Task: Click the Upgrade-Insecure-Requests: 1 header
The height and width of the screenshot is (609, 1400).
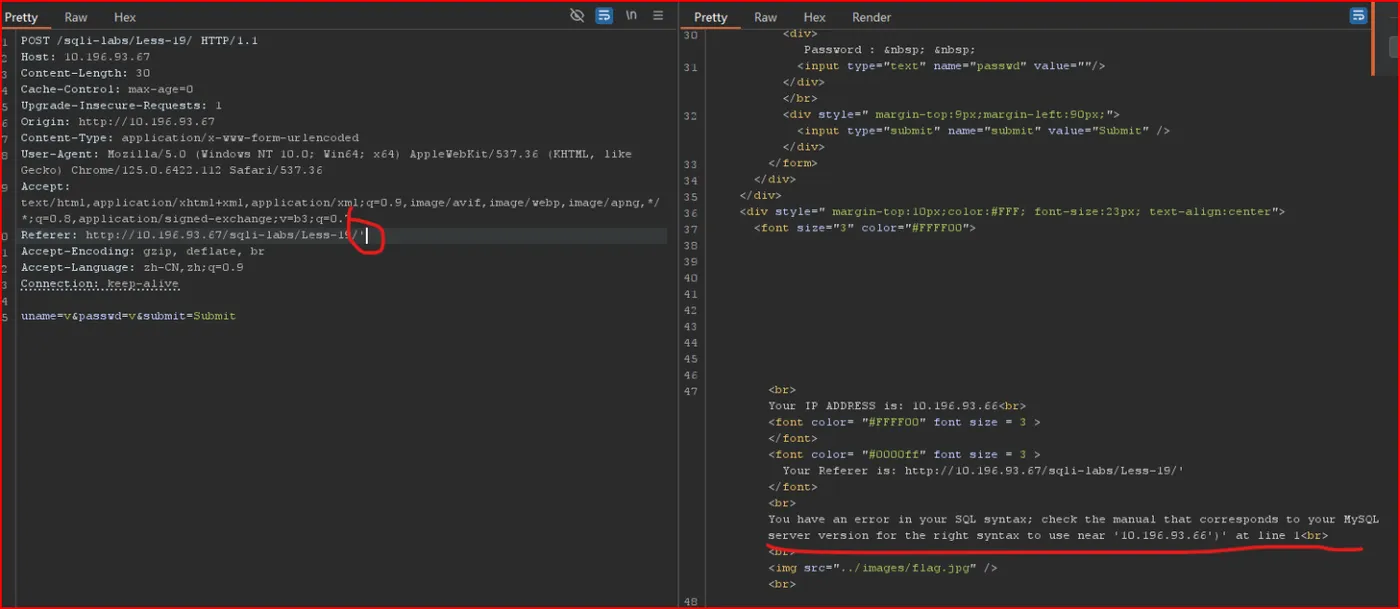Action: pyautogui.click(x=121, y=105)
